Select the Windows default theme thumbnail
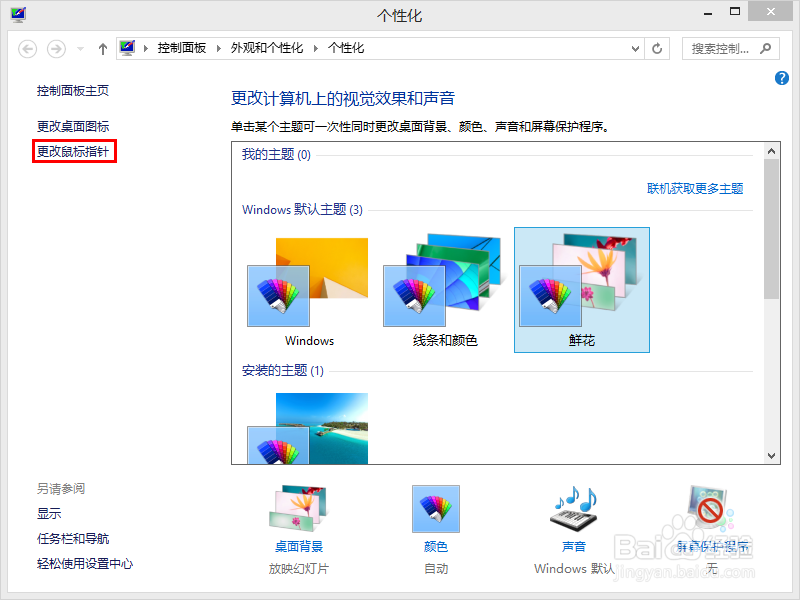The image size is (800, 600). tap(308, 291)
